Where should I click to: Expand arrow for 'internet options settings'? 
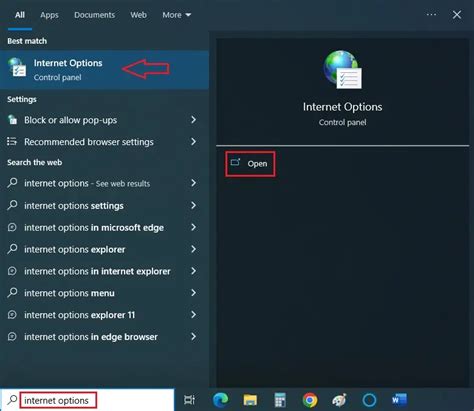click(x=193, y=205)
